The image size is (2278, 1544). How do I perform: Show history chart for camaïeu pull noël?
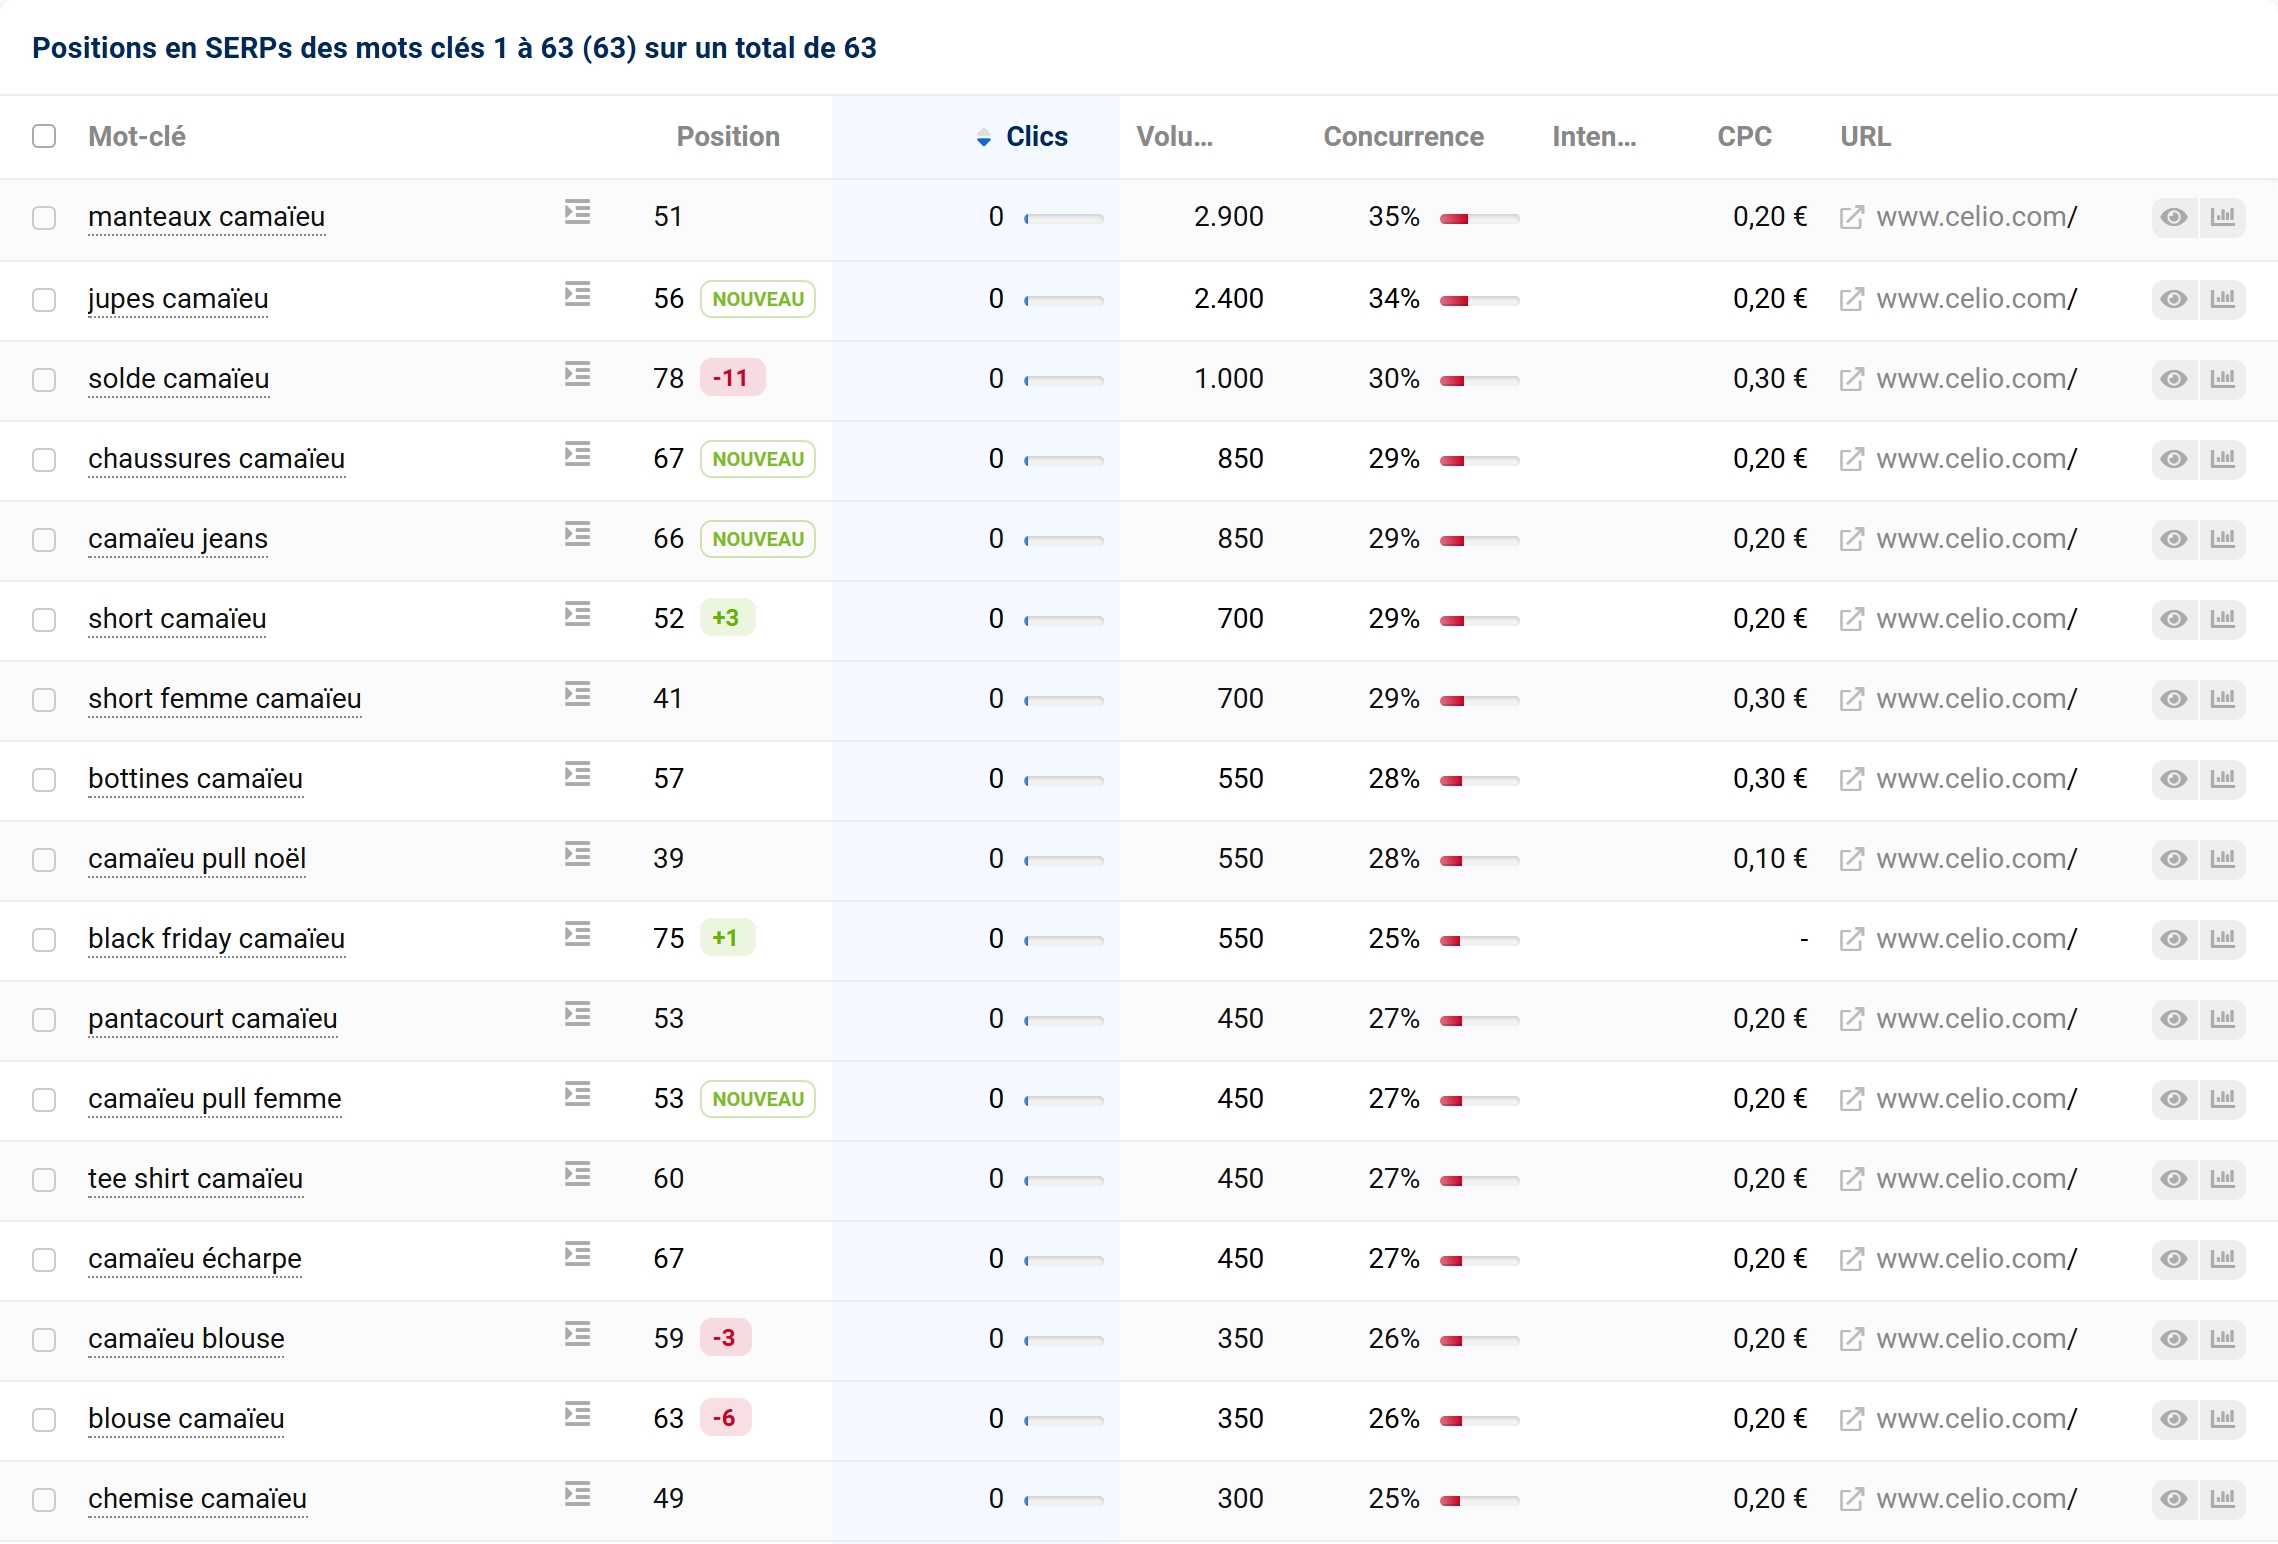point(2222,859)
